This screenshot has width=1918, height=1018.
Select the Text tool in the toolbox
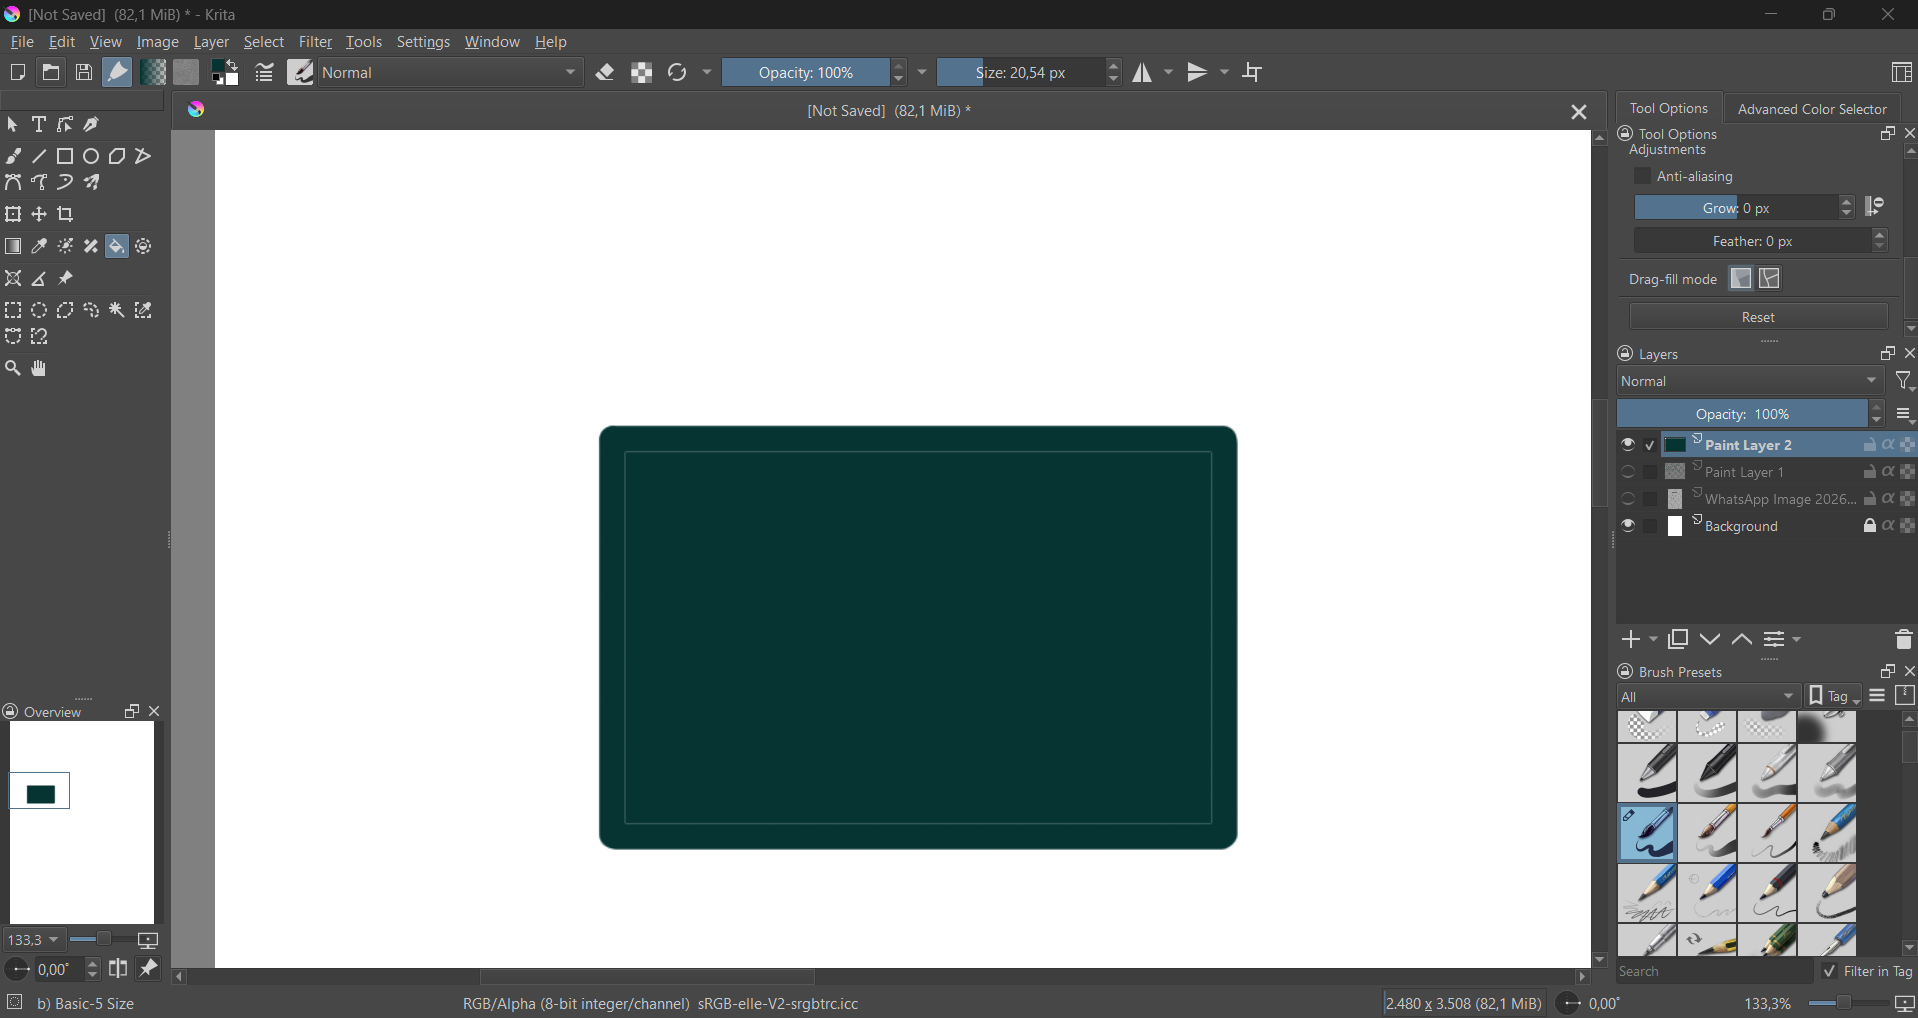click(x=39, y=125)
